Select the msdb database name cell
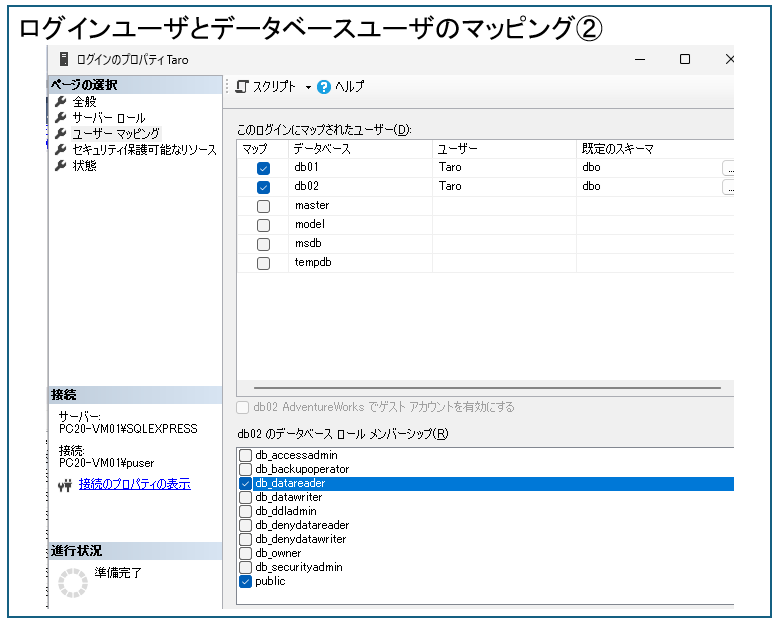 [360, 244]
